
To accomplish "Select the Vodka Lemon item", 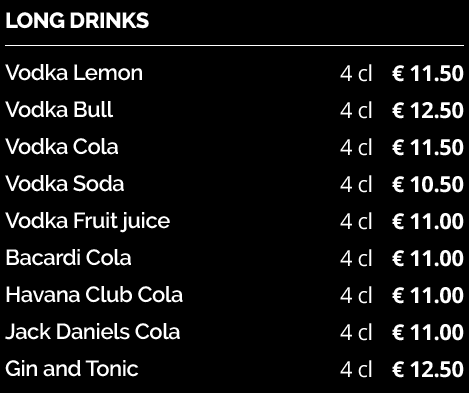I will click(x=74, y=73).
